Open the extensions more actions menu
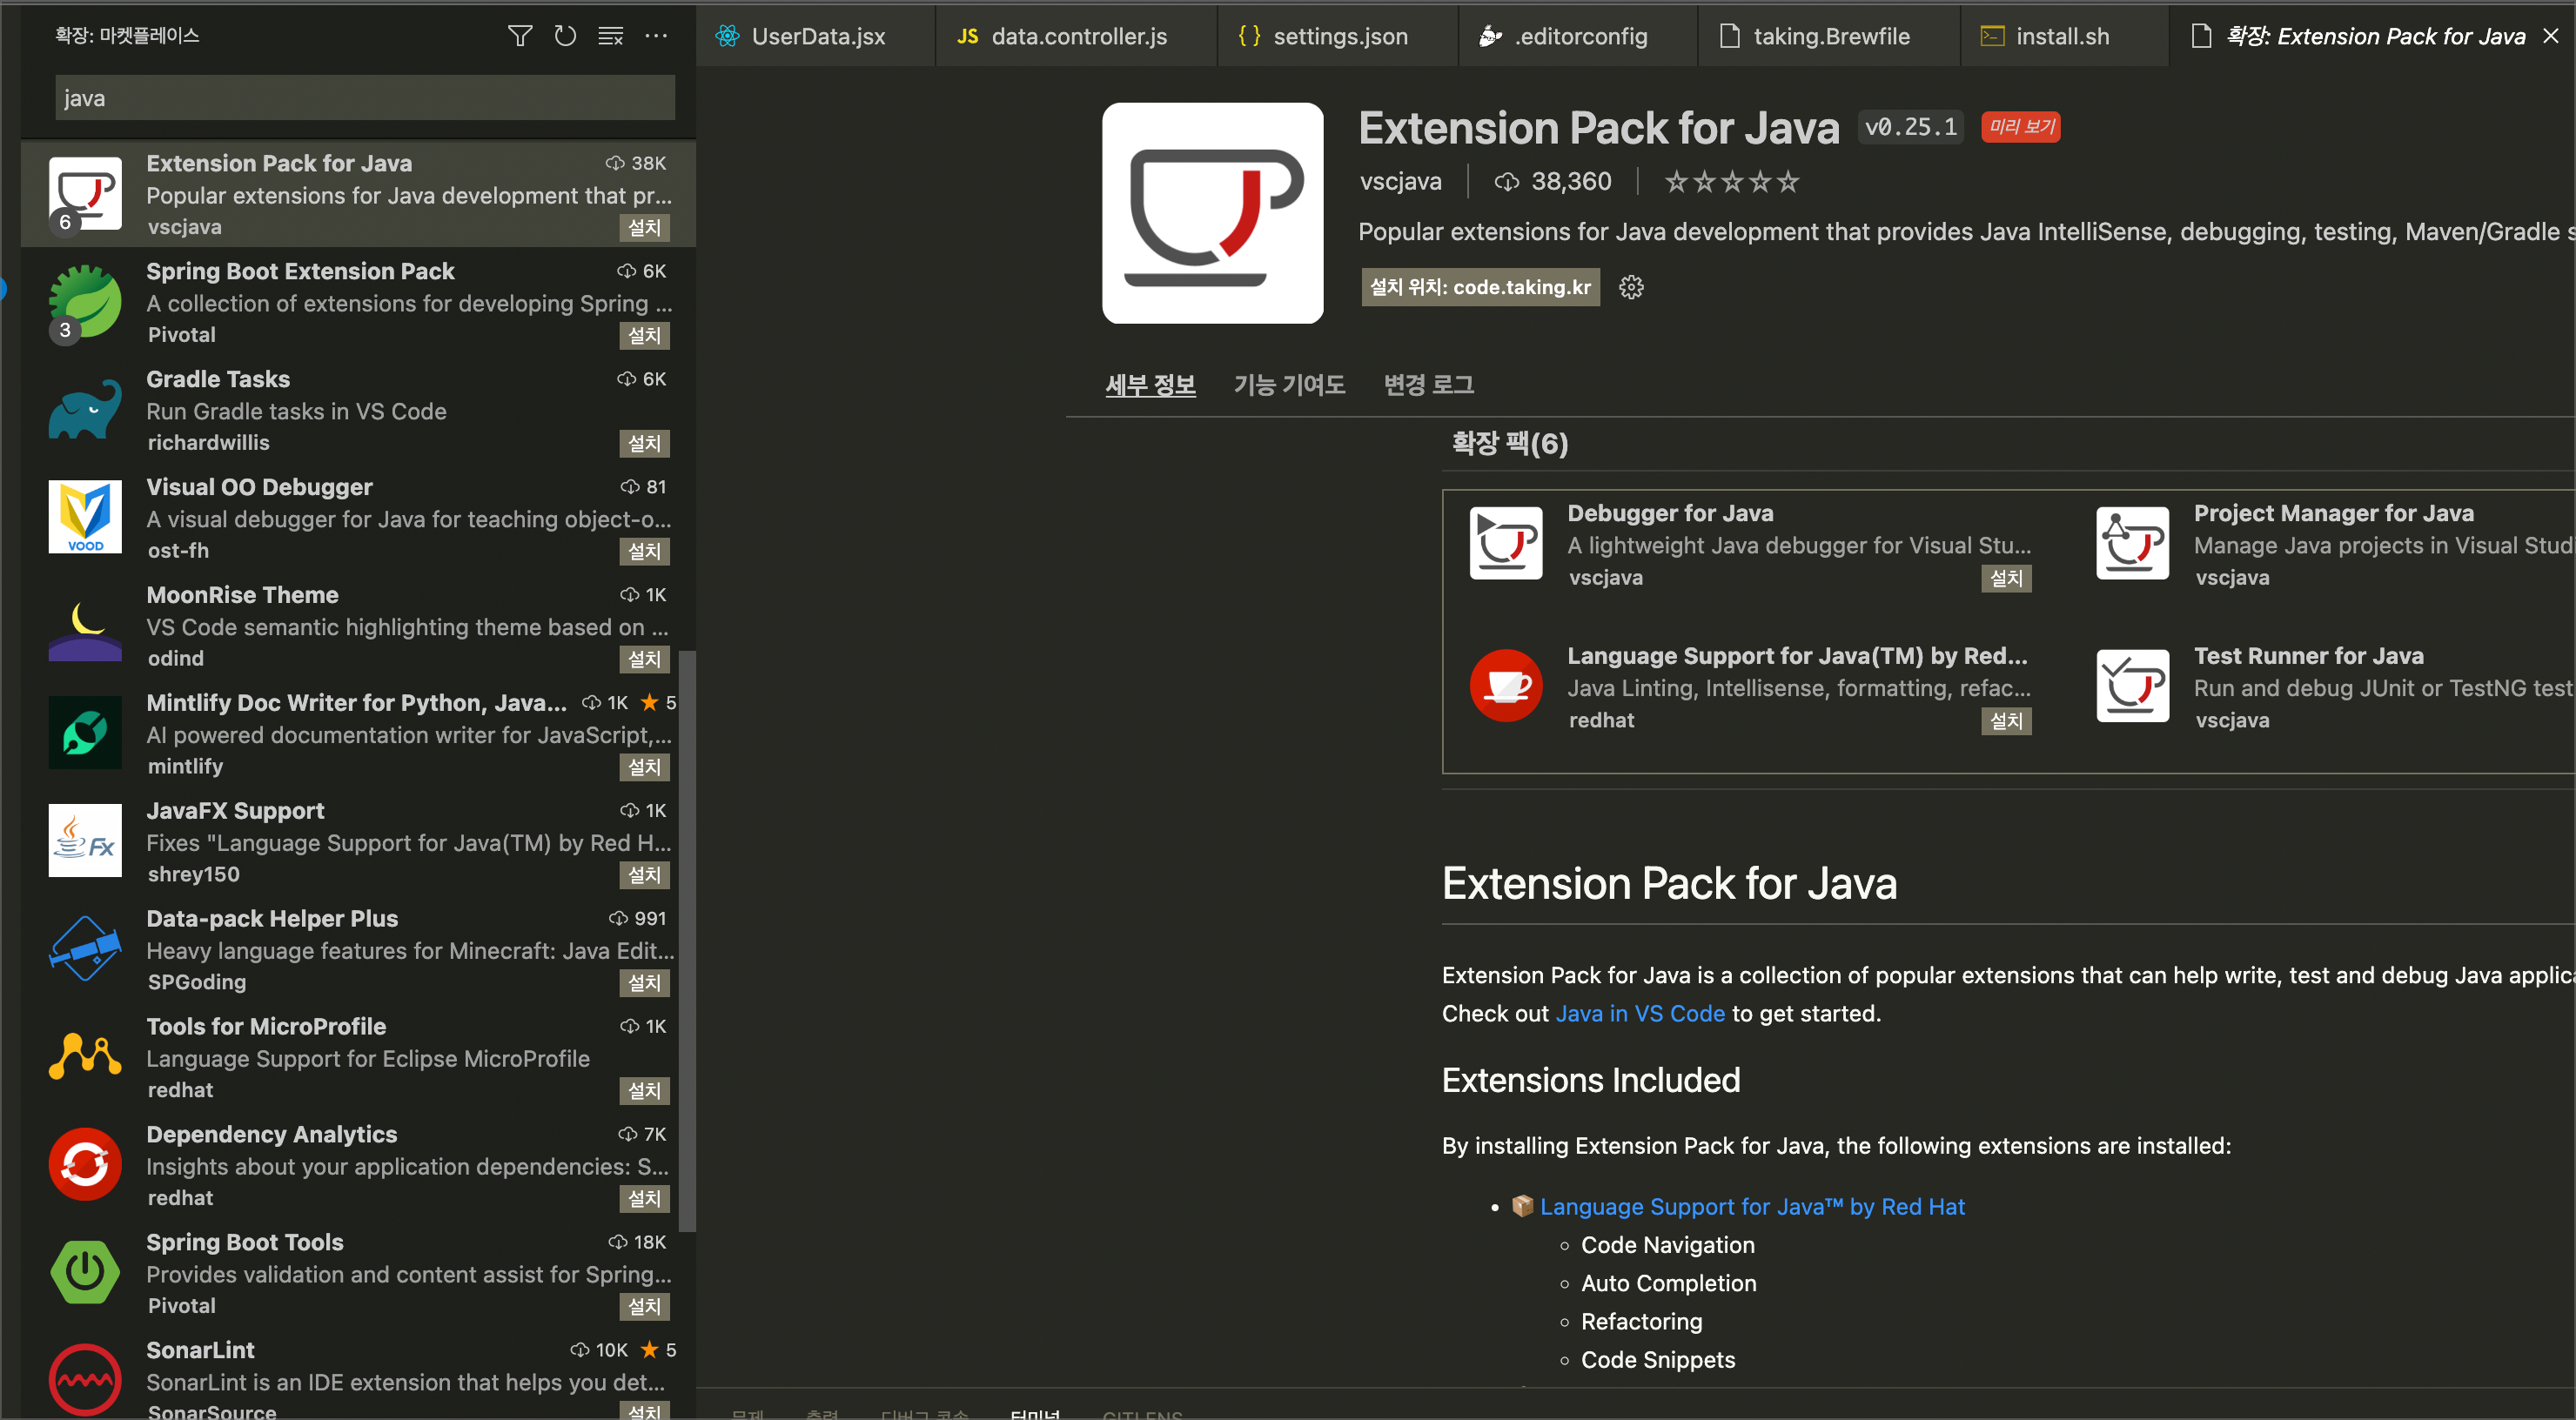Viewport: 2576px width, 1420px height. click(x=657, y=35)
